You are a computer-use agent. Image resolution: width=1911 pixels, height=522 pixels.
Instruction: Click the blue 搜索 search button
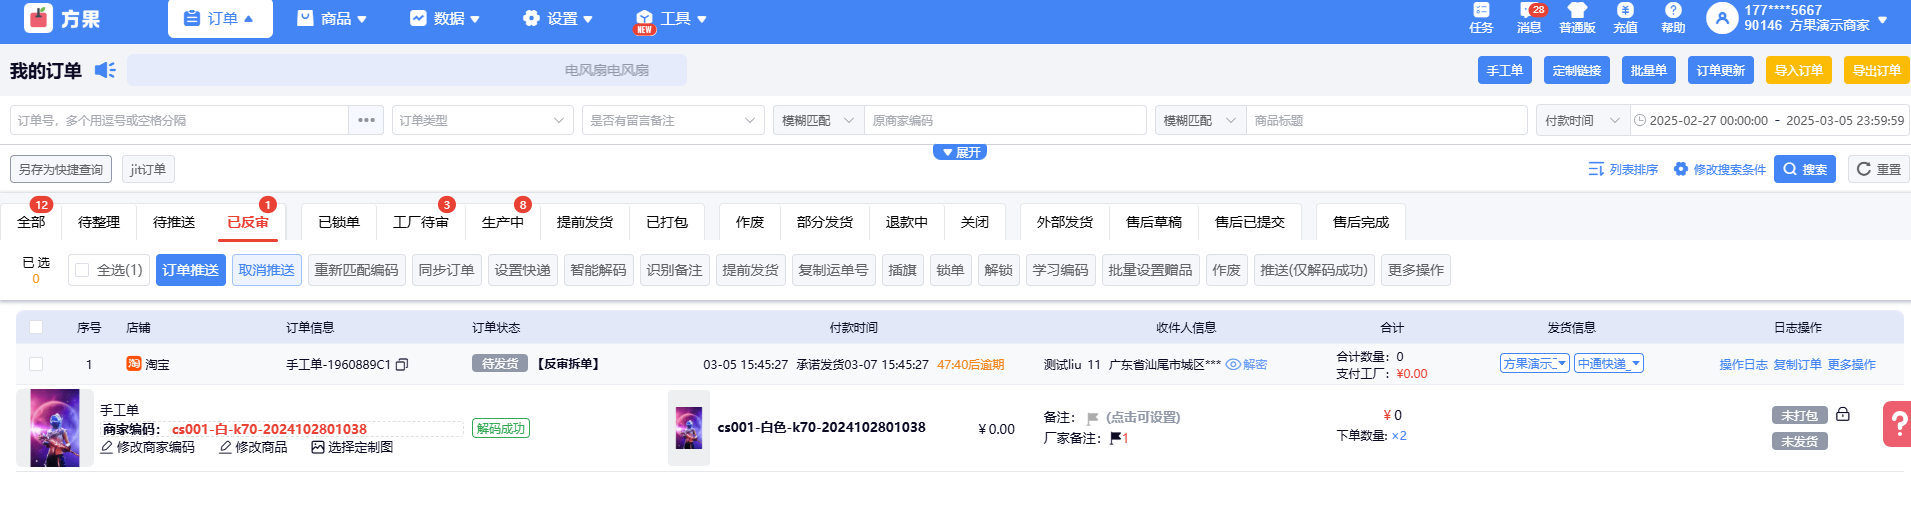click(1804, 169)
